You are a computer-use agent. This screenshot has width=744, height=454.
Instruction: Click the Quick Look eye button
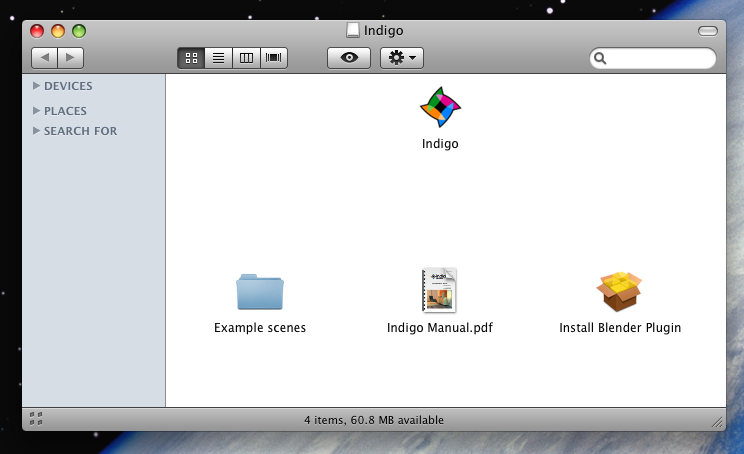click(349, 58)
